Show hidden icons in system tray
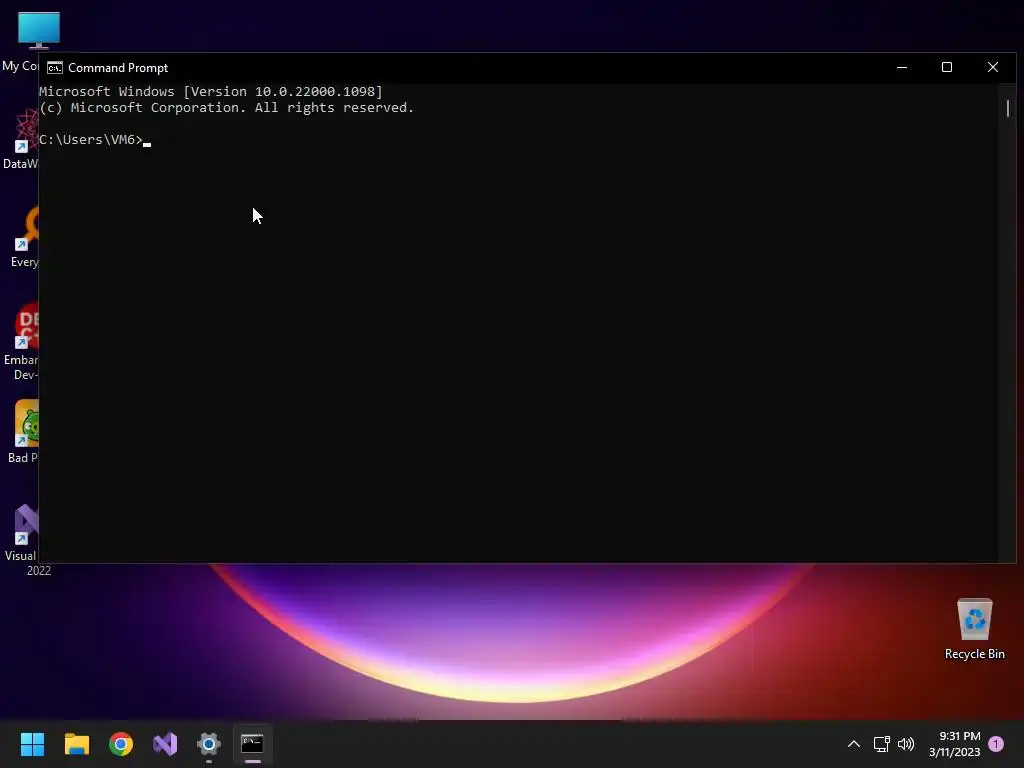The height and width of the screenshot is (768, 1024). [854, 744]
